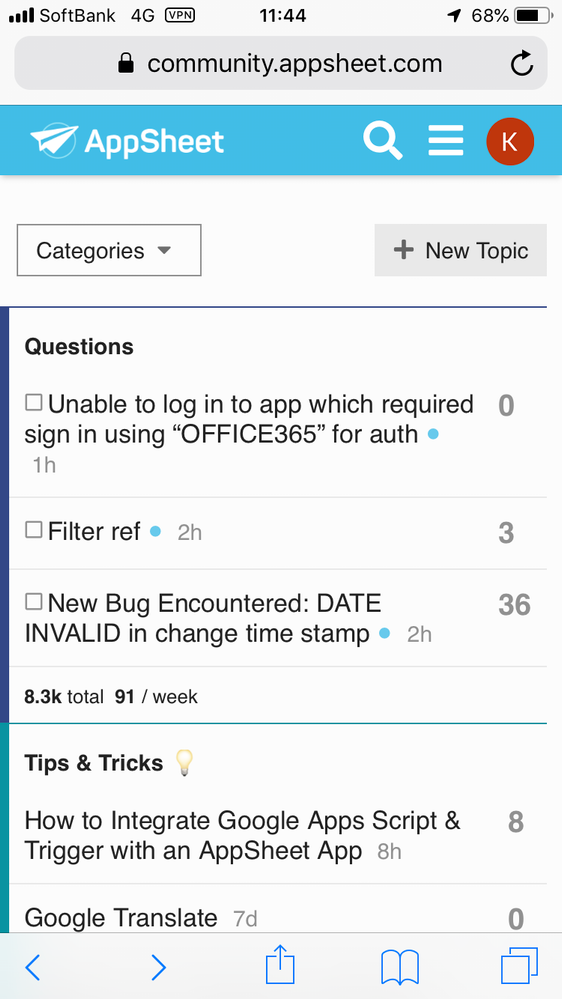Check the box beside OFFICE365 topic
Image resolution: width=562 pixels, height=999 pixels.
click(34, 403)
